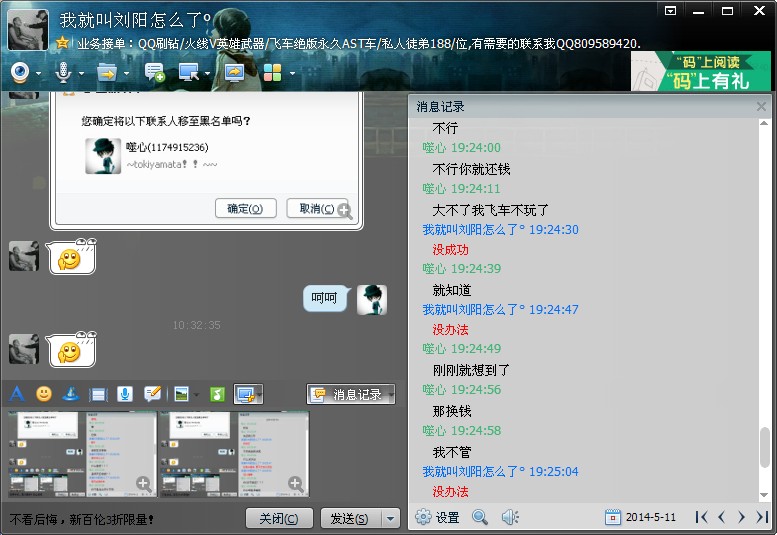Image resolution: width=777 pixels, height=535 pixels.
Task: Start a video call with webcam icon
Action: (20, 73)
